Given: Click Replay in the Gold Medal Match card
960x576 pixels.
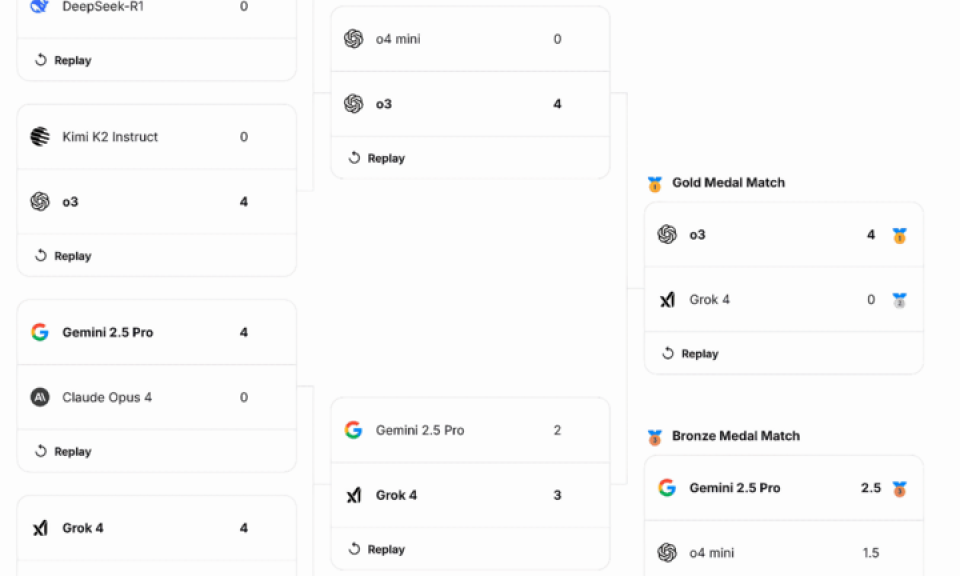Looking at the screenshot, I should (691, 354).
